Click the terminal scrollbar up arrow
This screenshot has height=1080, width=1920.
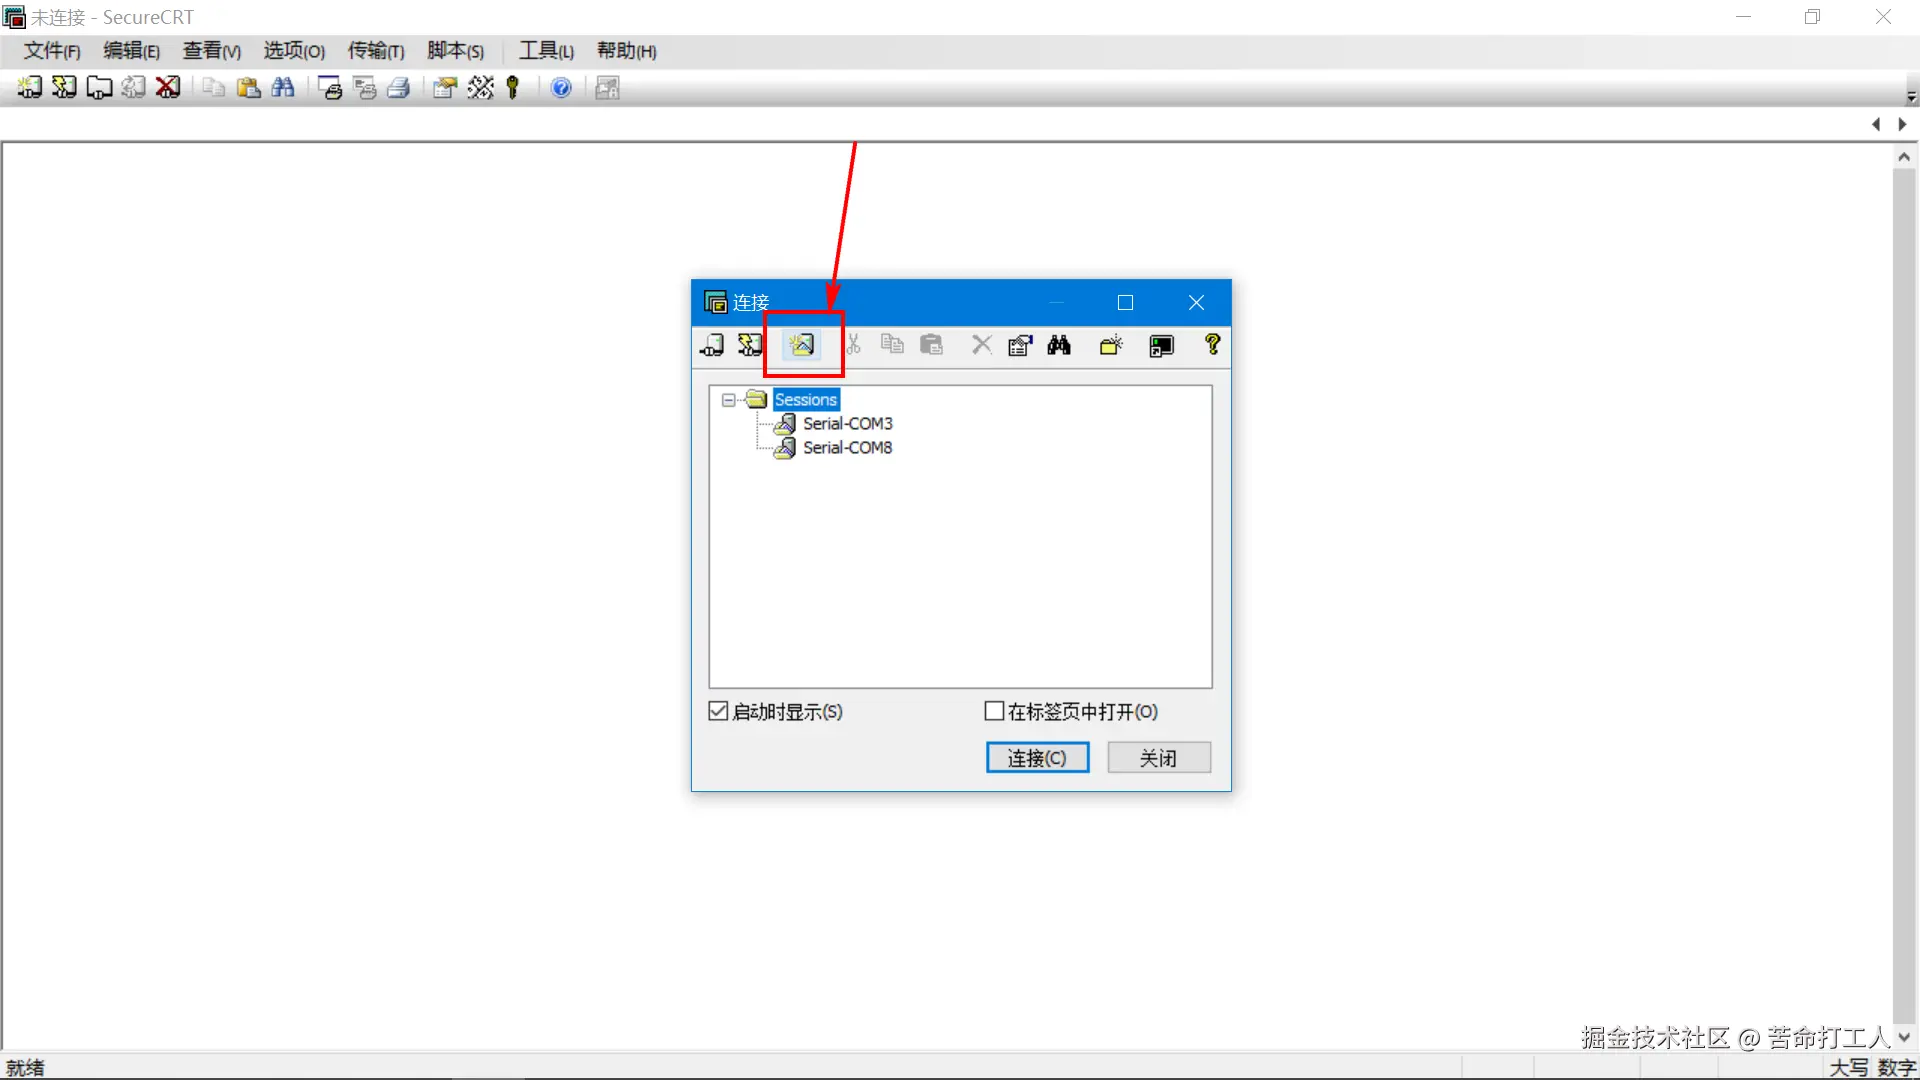pos(1904,157)
